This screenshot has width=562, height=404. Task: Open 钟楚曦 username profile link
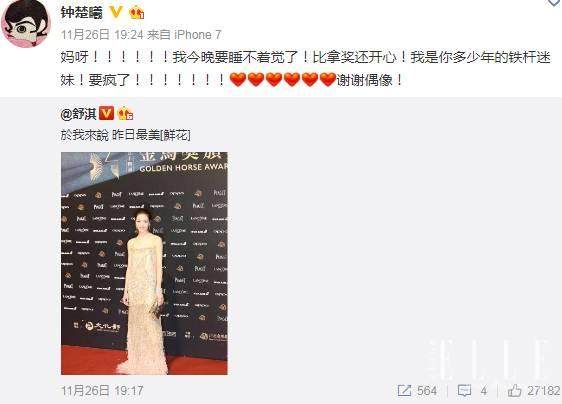point(81,13)
